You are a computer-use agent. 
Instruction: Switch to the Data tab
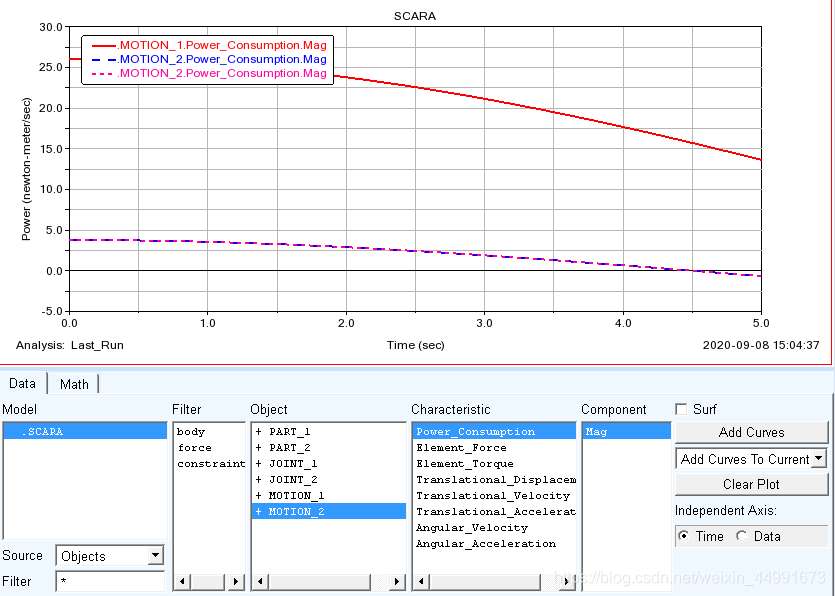coord(22,384)
